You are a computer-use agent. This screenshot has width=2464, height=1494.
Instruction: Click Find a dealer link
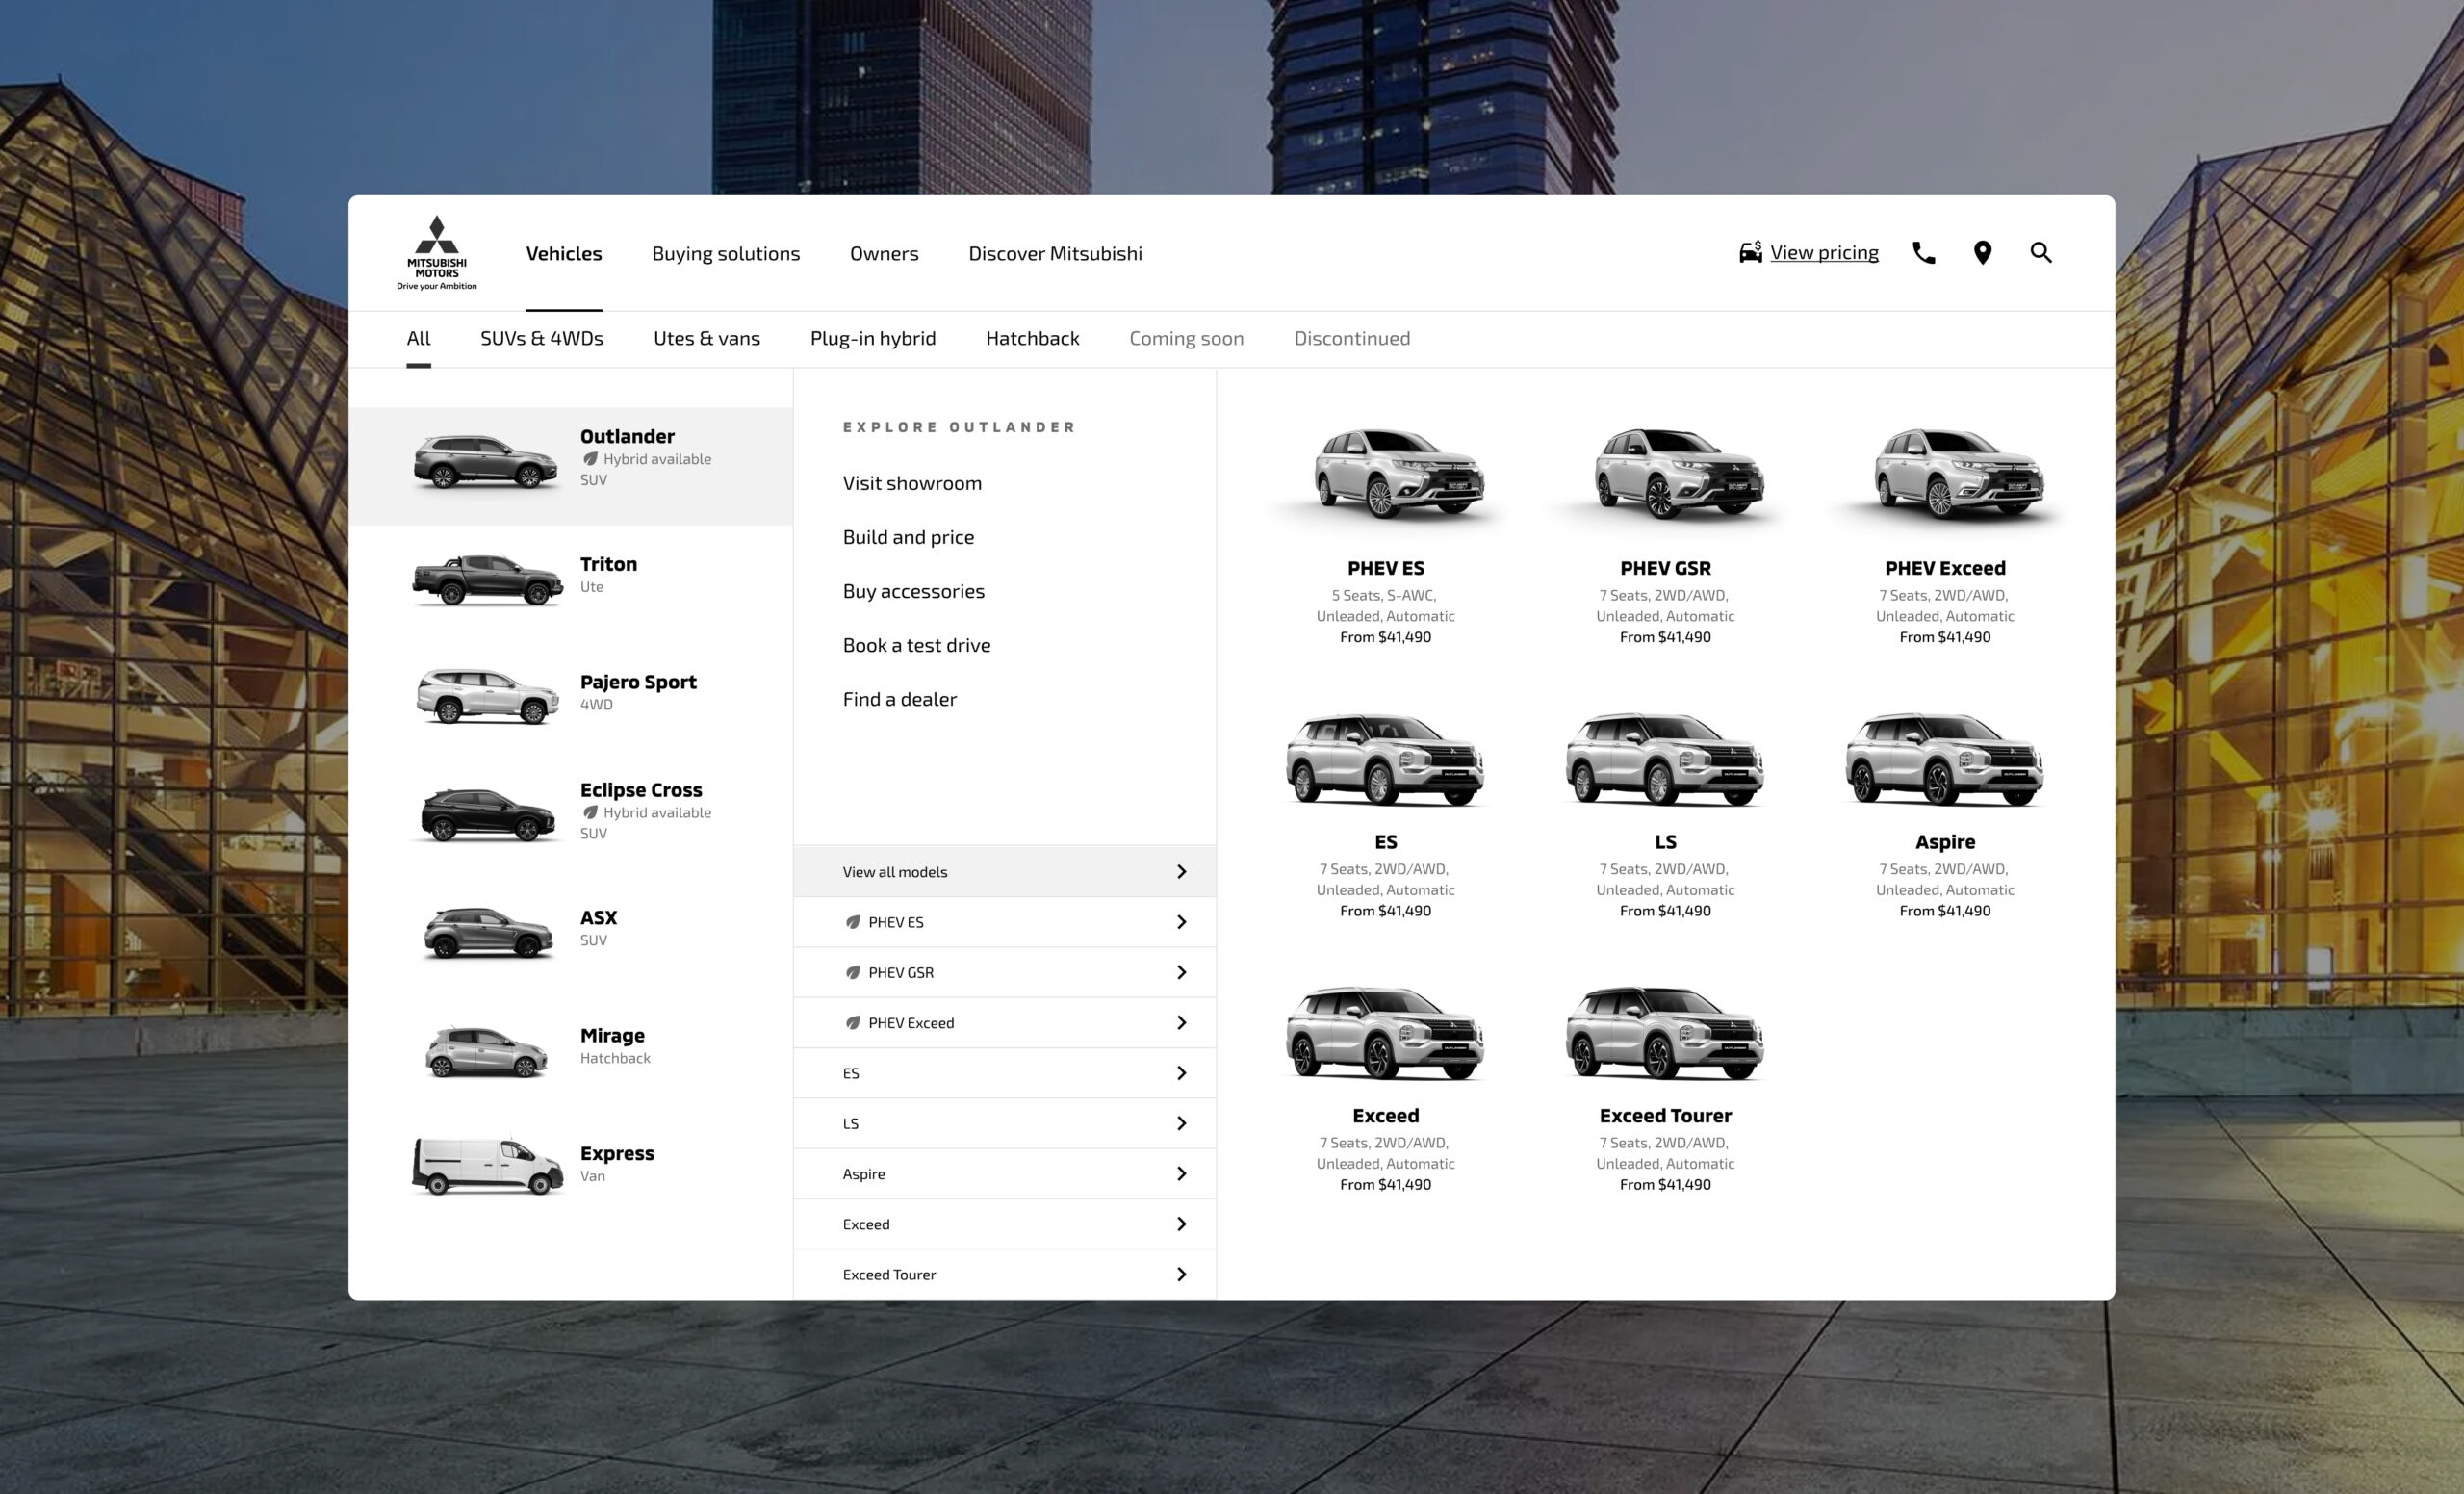point(899,699)
